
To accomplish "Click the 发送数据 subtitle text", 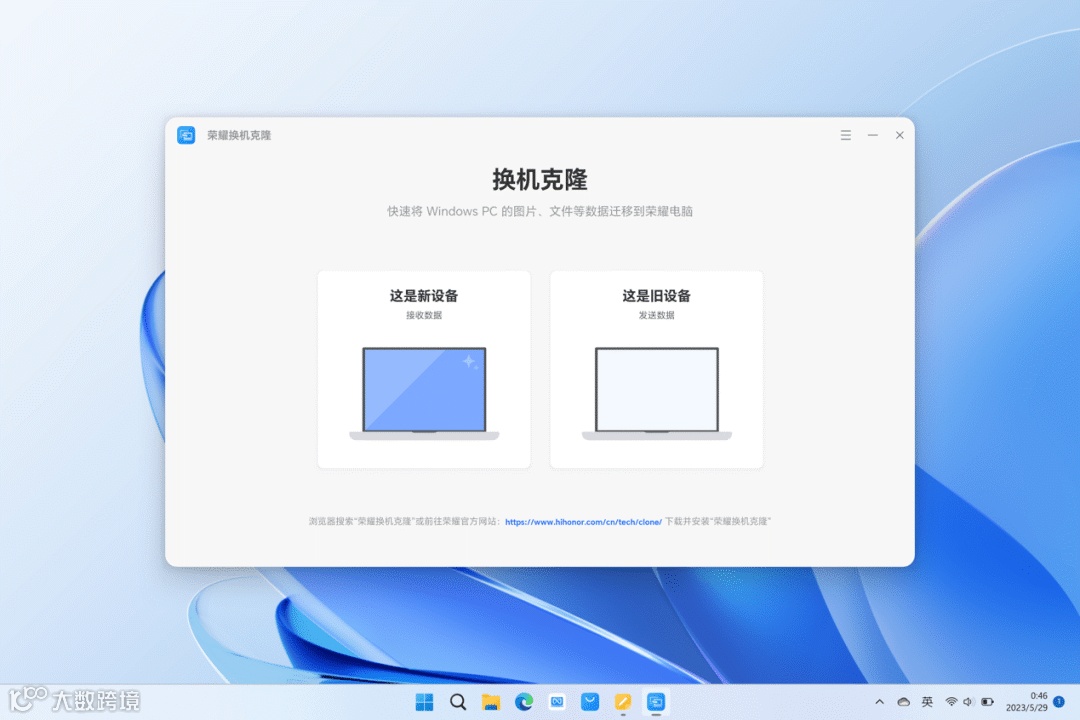I will 656,316.
